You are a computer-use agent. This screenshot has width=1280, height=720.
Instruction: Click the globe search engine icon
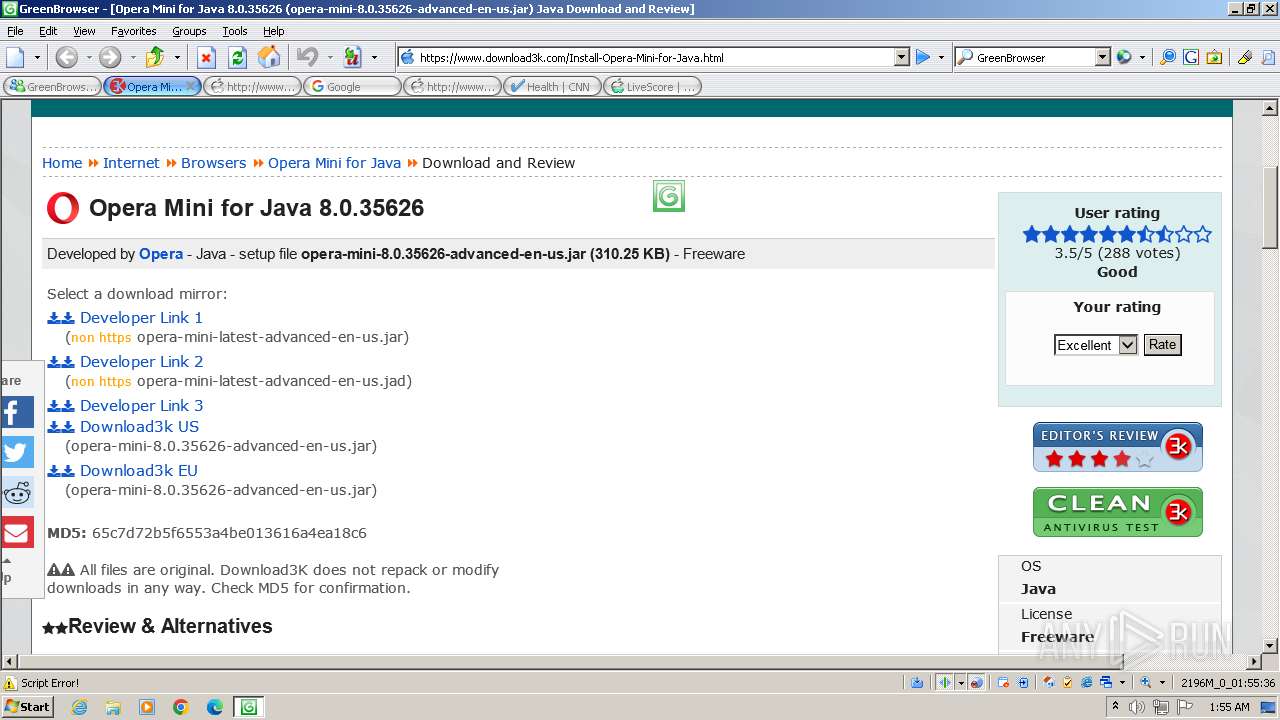[1124, 57]
